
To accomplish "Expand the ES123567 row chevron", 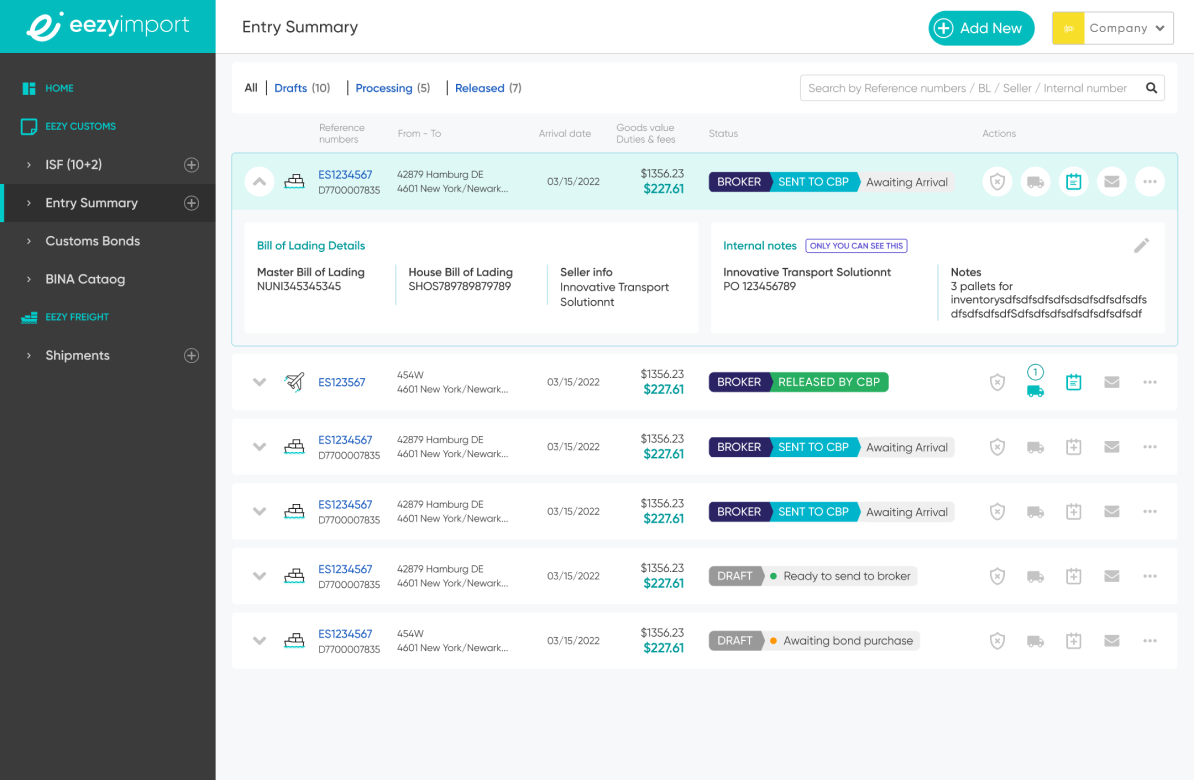I will point(259,382).
